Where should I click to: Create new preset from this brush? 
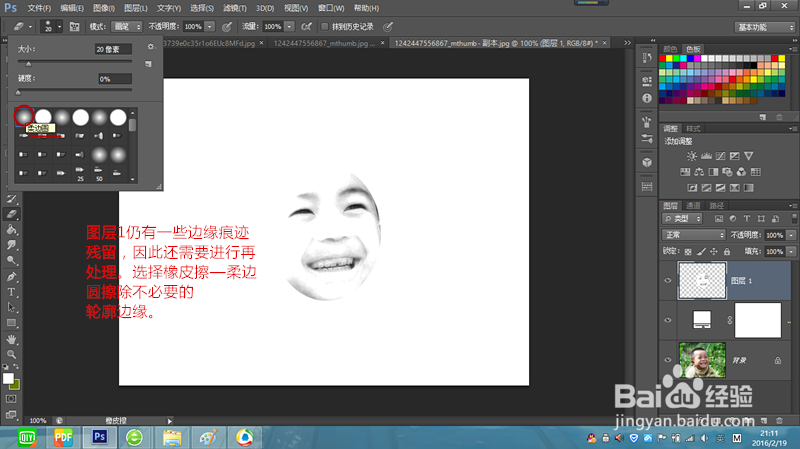click(x=148, y=64)
